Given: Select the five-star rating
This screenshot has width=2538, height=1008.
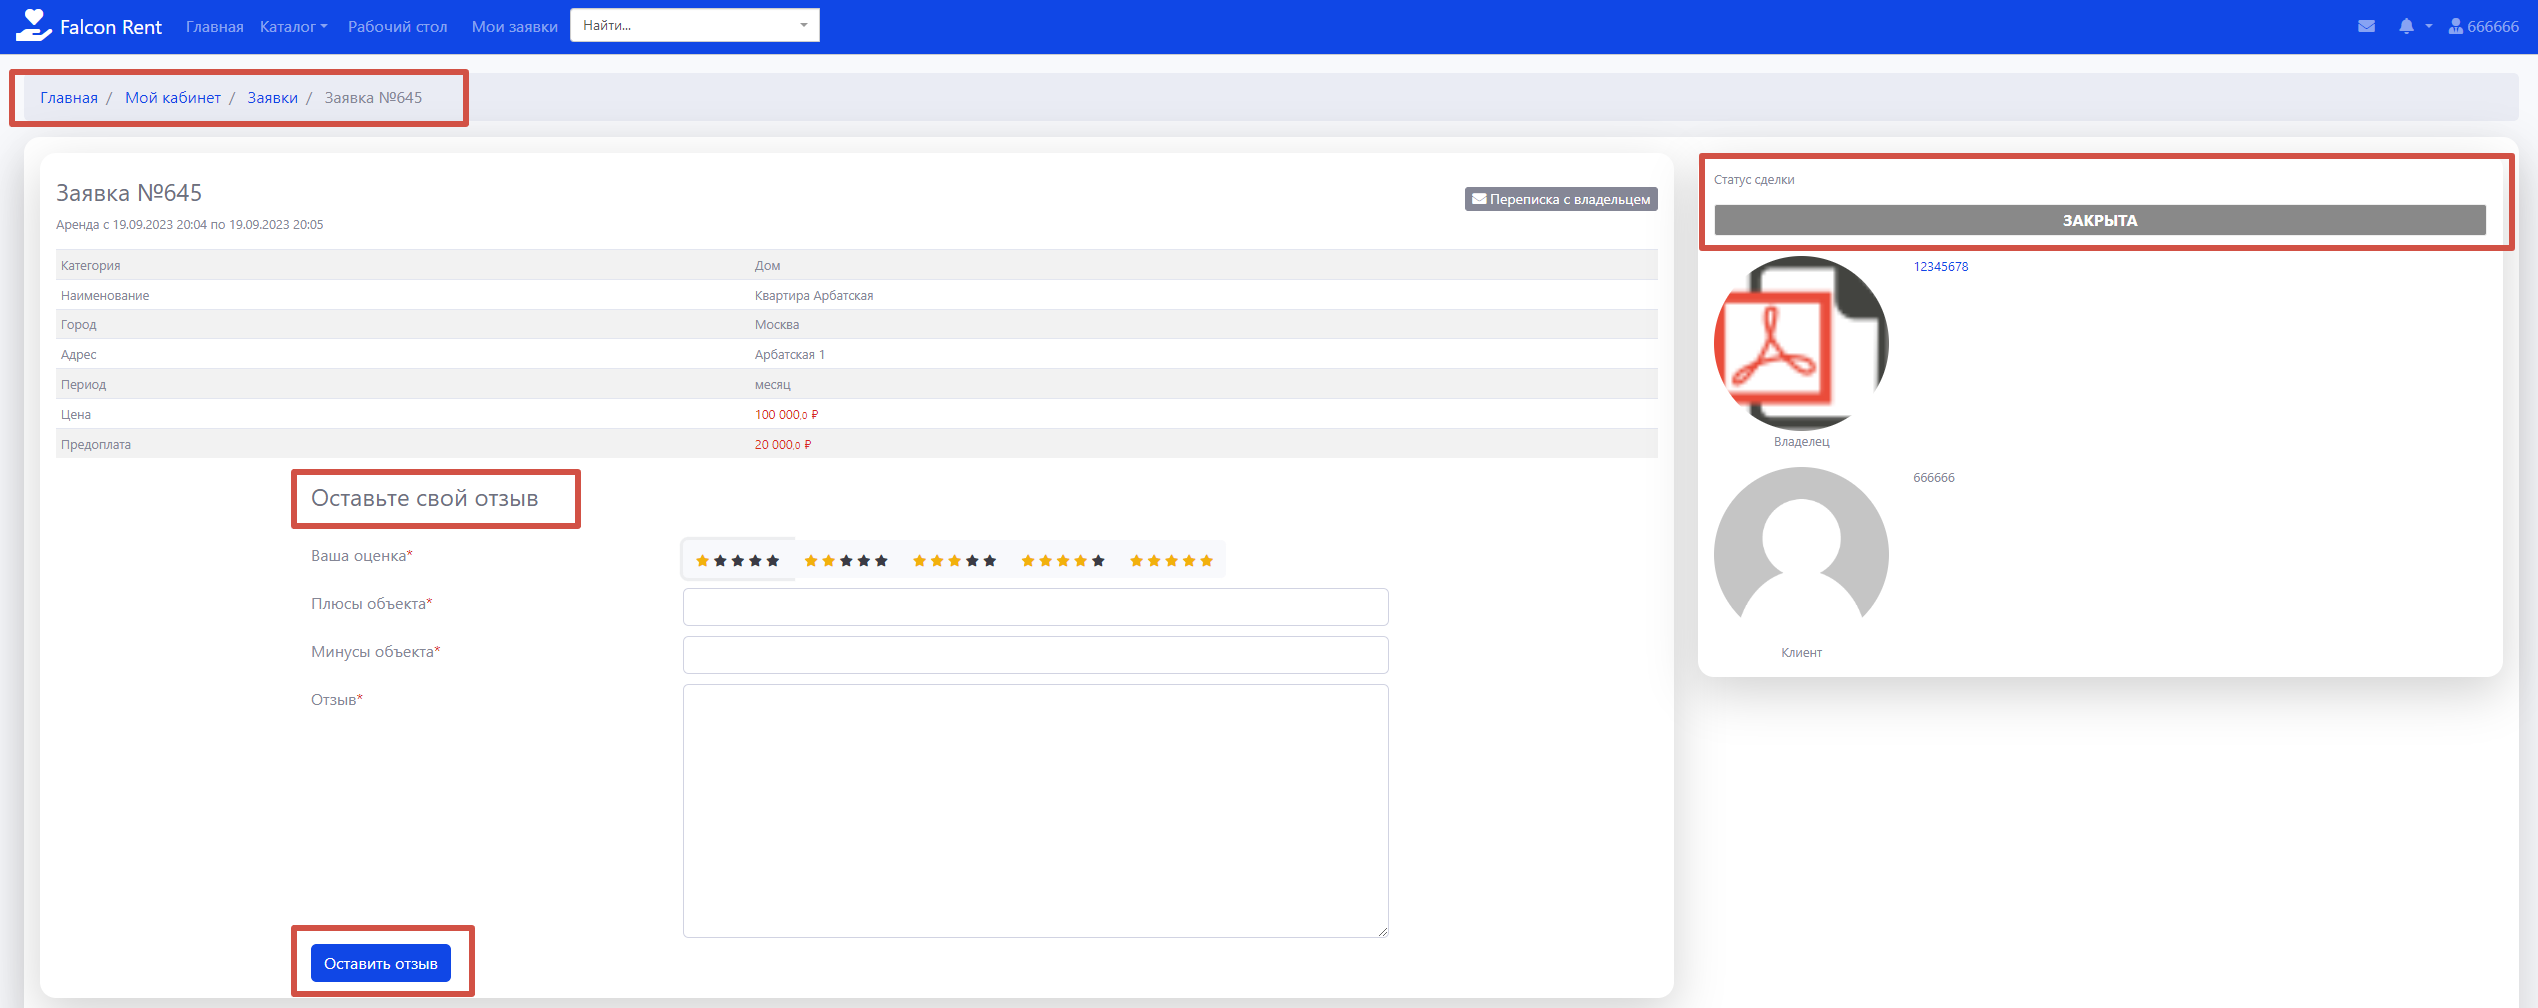Looking at the screenshot, I should [x=1171, y=561].
